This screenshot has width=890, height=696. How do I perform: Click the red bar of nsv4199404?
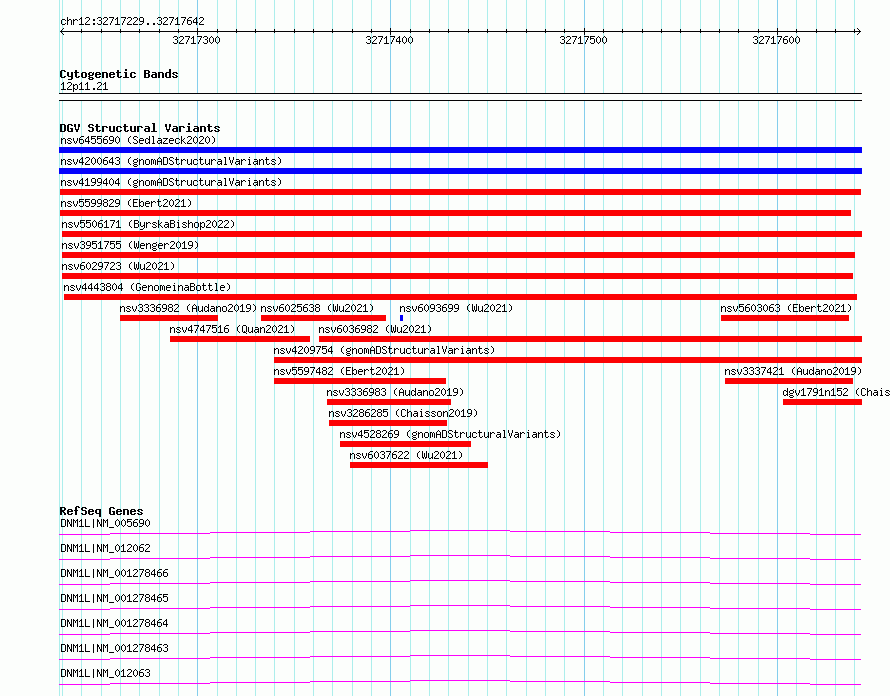460,192
